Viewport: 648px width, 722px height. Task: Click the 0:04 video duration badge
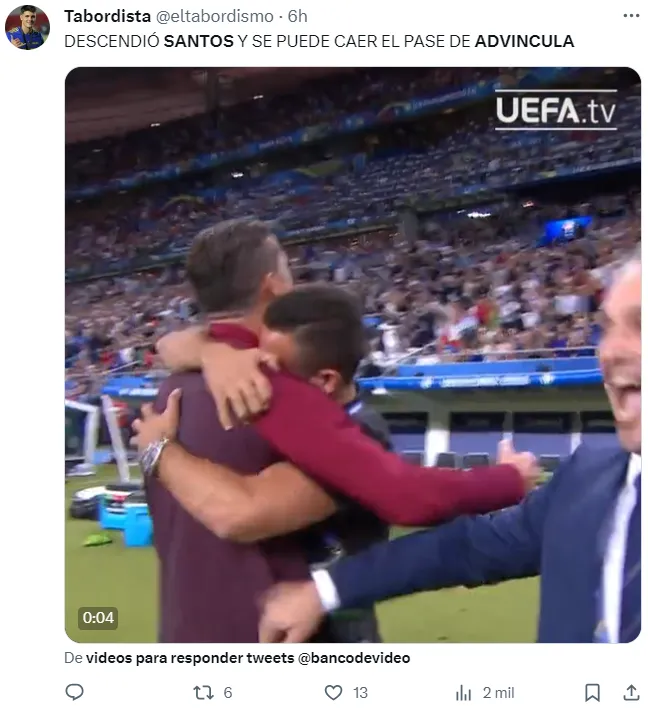click(98, 617)
